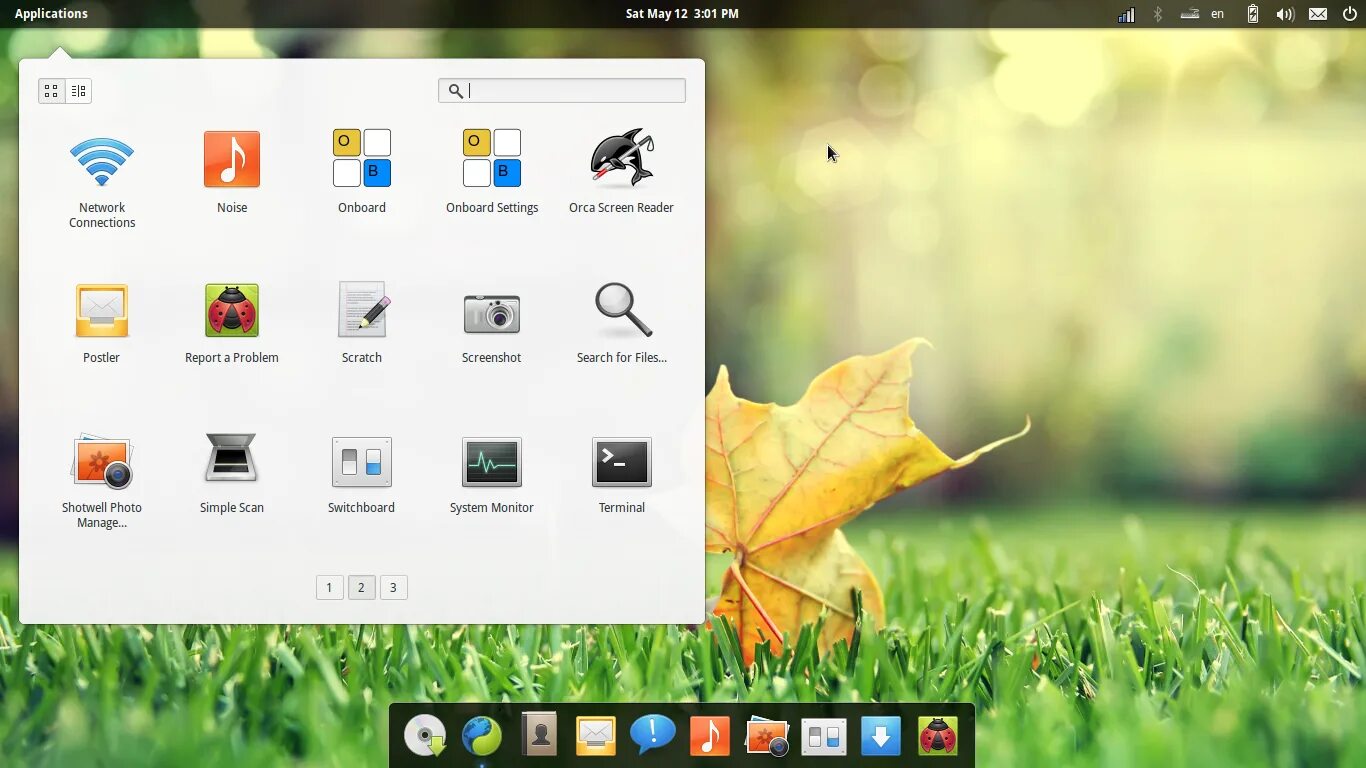This screenshot has width=1366, height=768.
Task: Open the volume indicator in panel
Action: pyautogui.click(x=1285, y=14)
